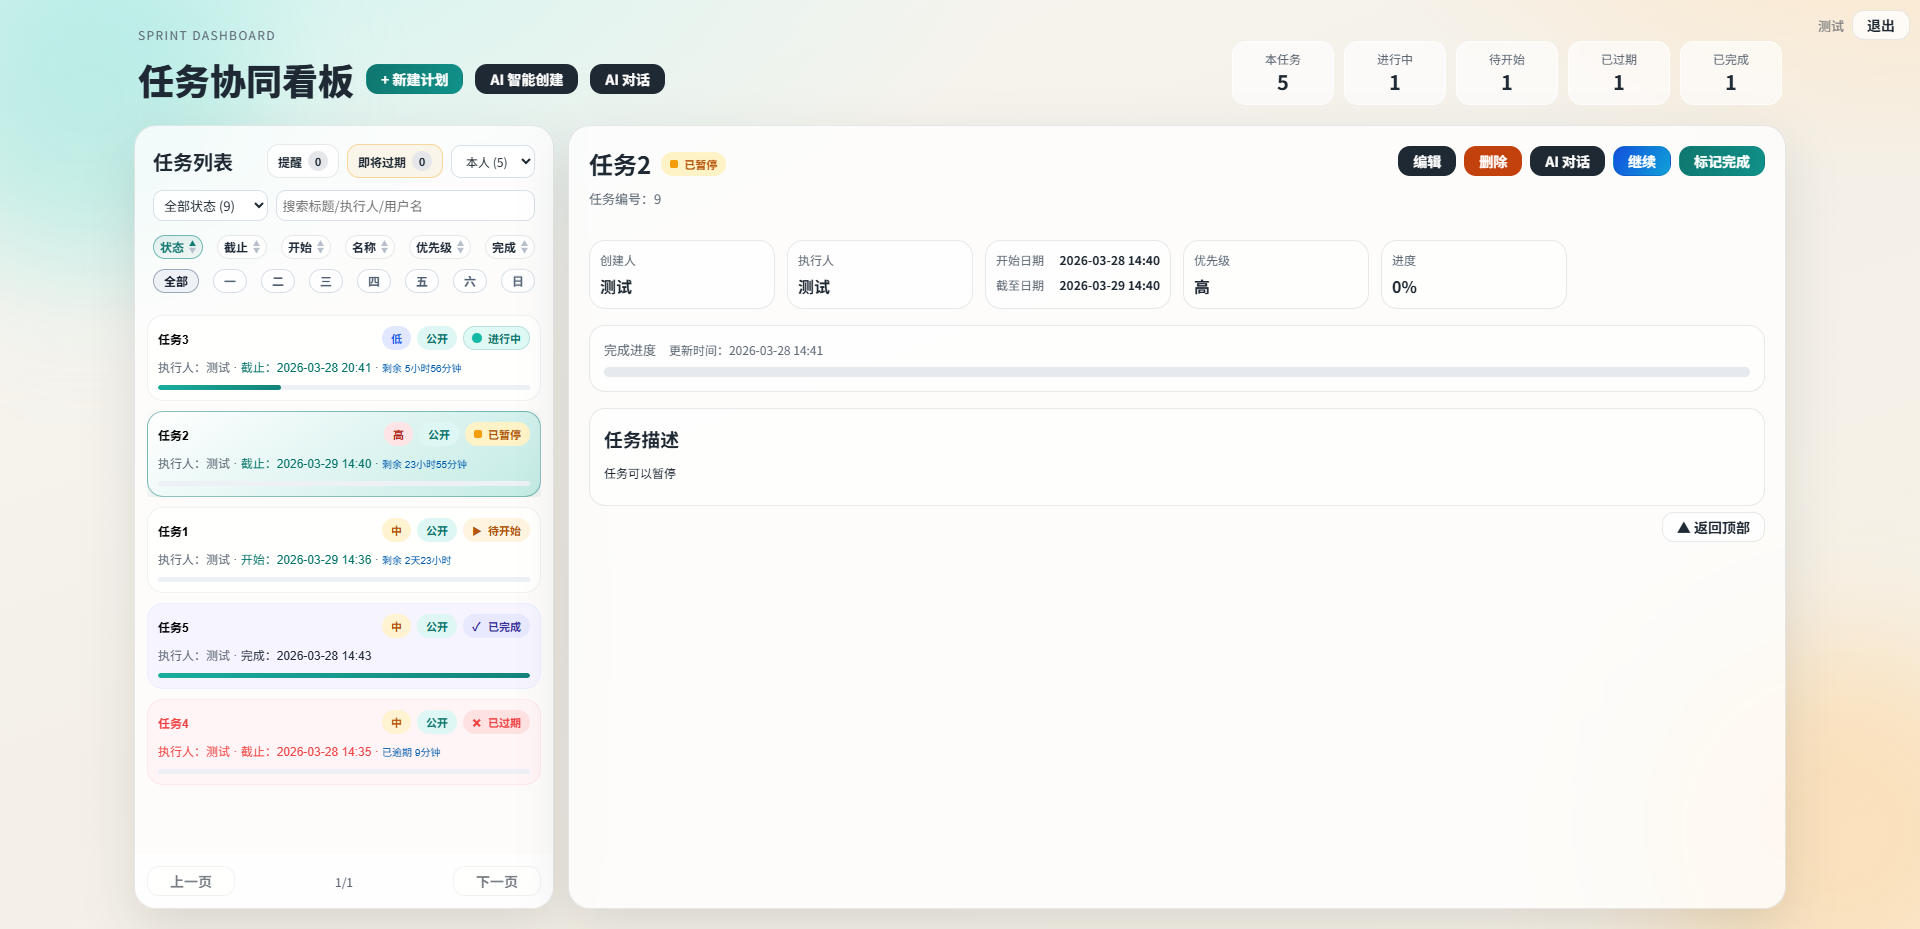Open the 全部状态 (9) dropdown
Screen dimensions: 1920x929
[210, 206]
